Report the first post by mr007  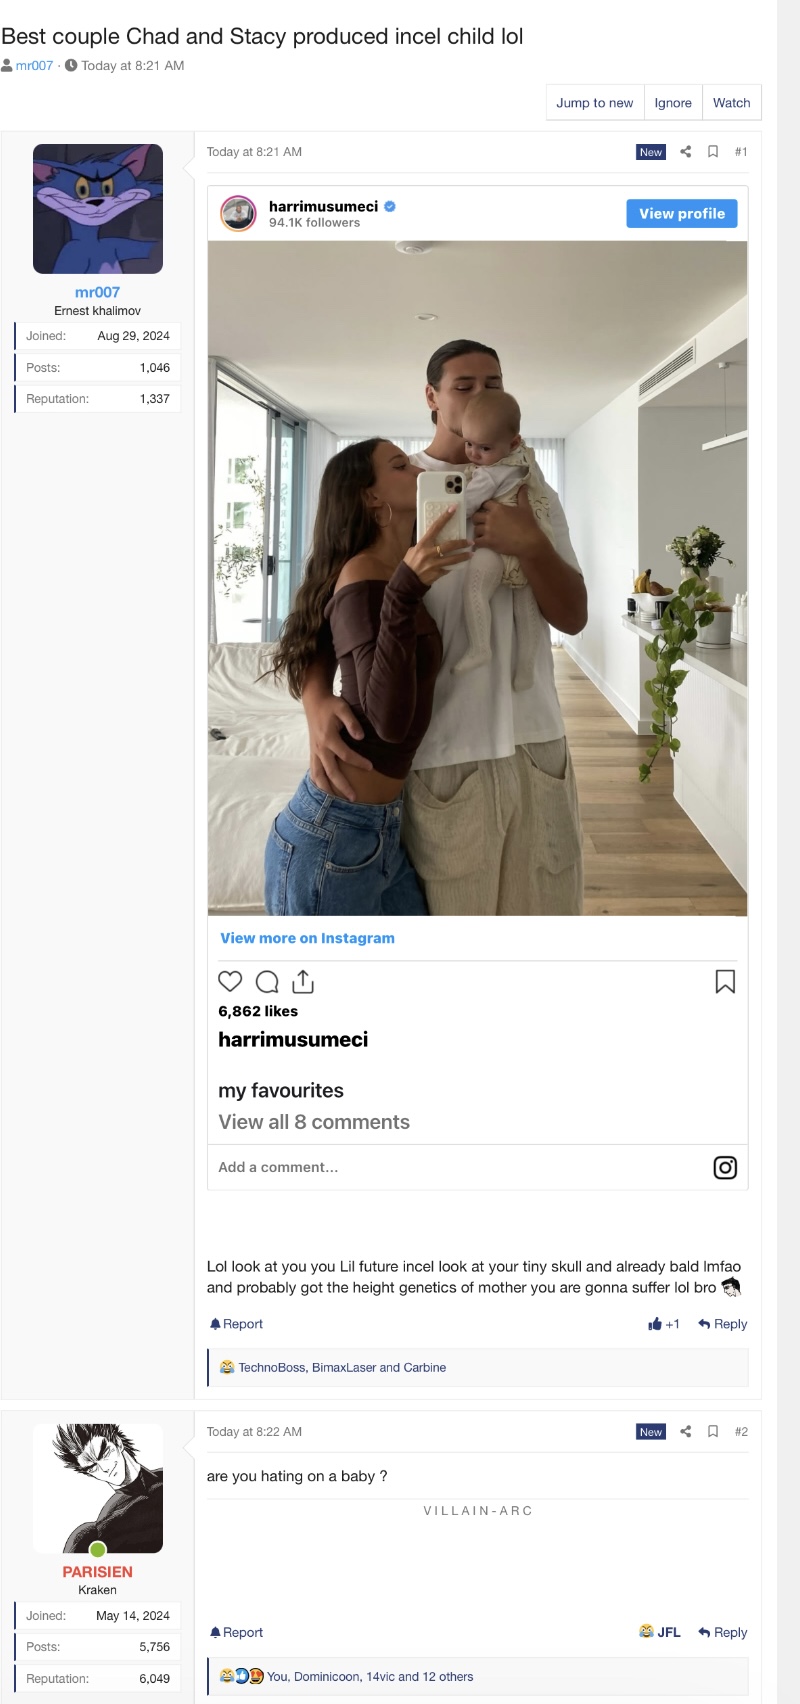tap(236, 1324)
